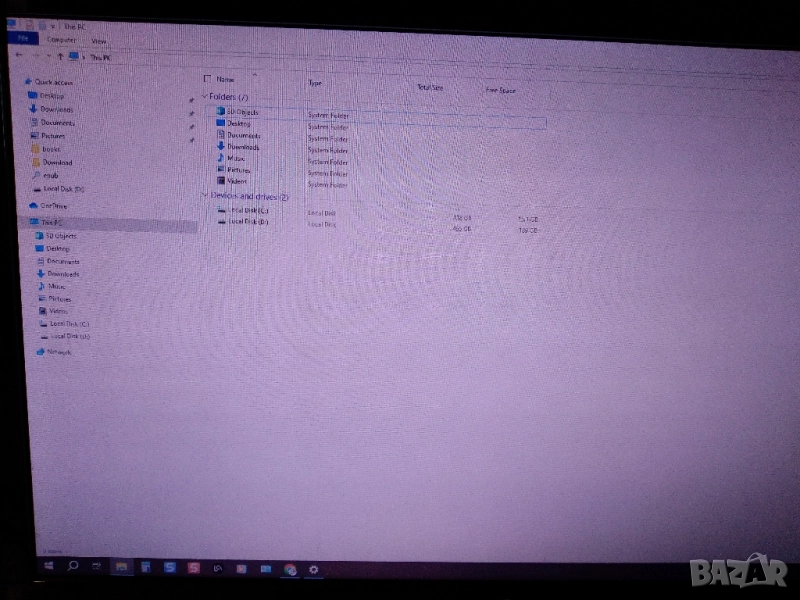The image size is (800, 600).
Task: Click the Windows Start button
Action: pos(47,566)
